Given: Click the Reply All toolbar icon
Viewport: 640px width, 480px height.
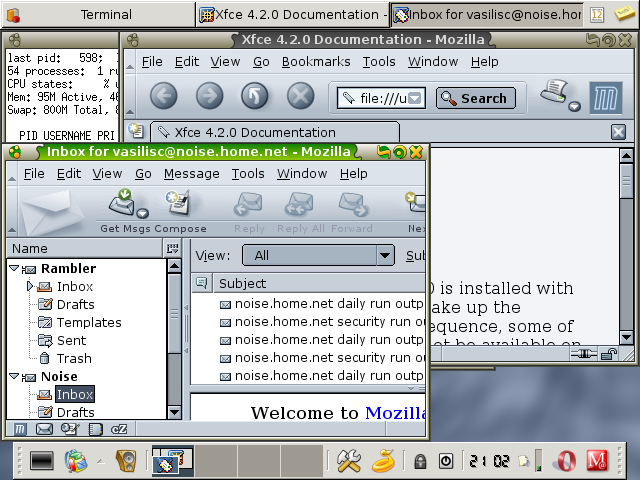Looking at the screenshot, I should click(x=300, y=204).
